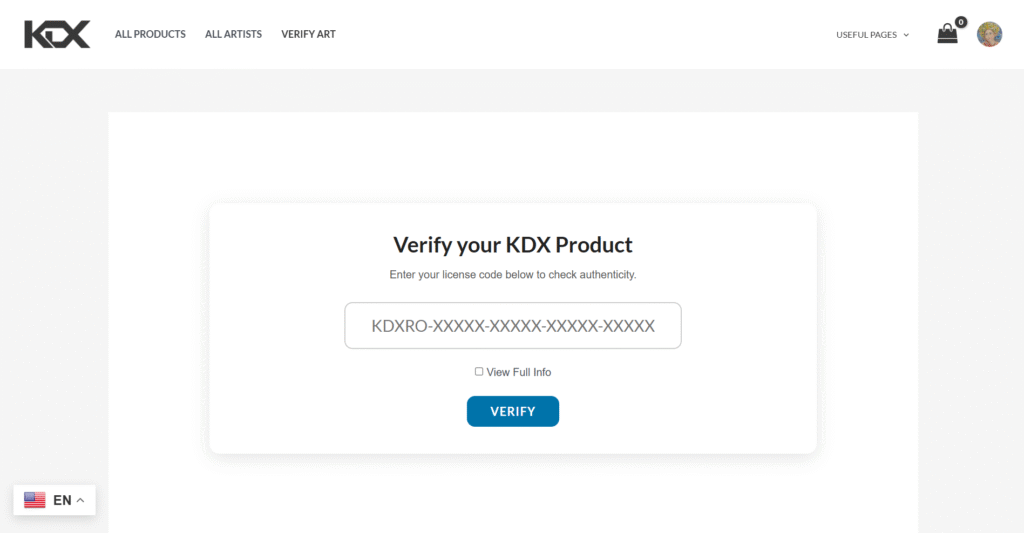Open the All Artists menu item

pos(233,34)
